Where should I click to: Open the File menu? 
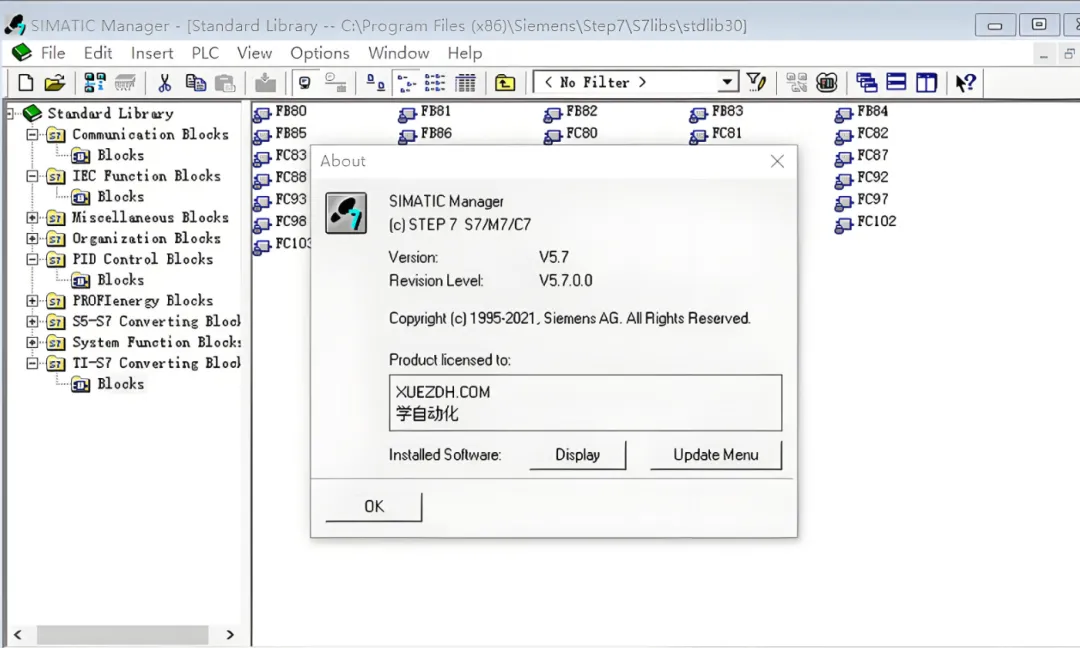pyautogui.click(x=53, y=53)
